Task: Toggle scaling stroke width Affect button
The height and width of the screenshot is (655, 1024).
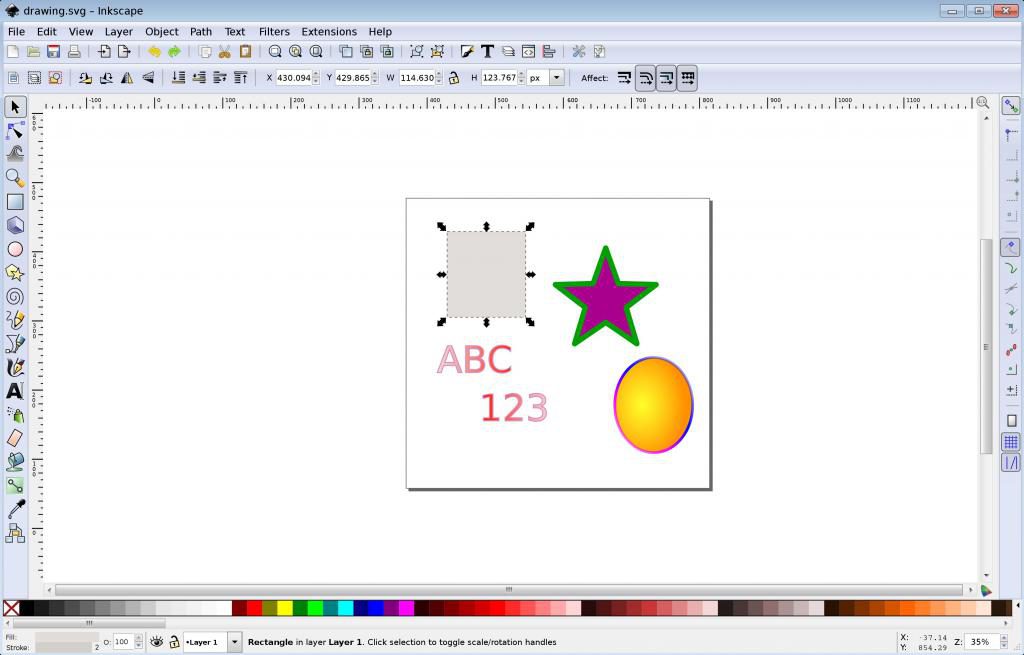Action: pos(624,78)
